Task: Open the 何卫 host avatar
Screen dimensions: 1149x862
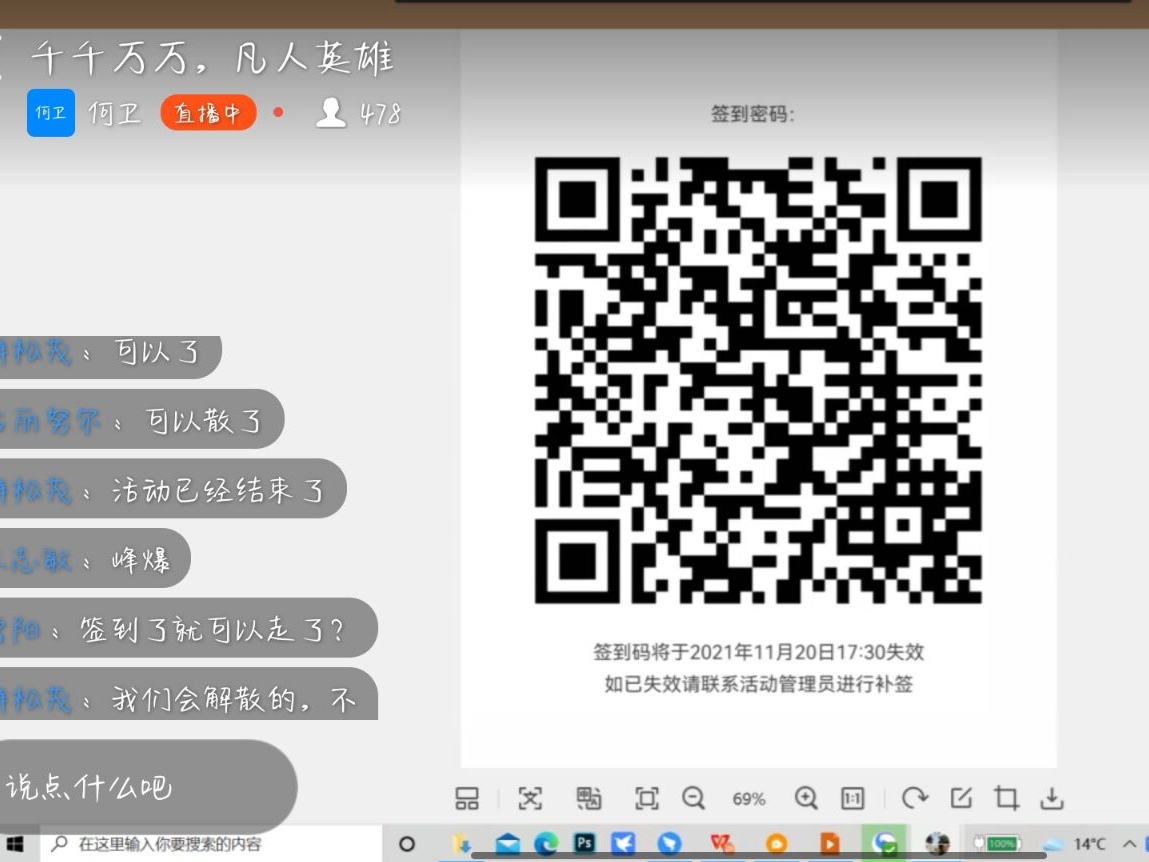Action: click(51, 113)
